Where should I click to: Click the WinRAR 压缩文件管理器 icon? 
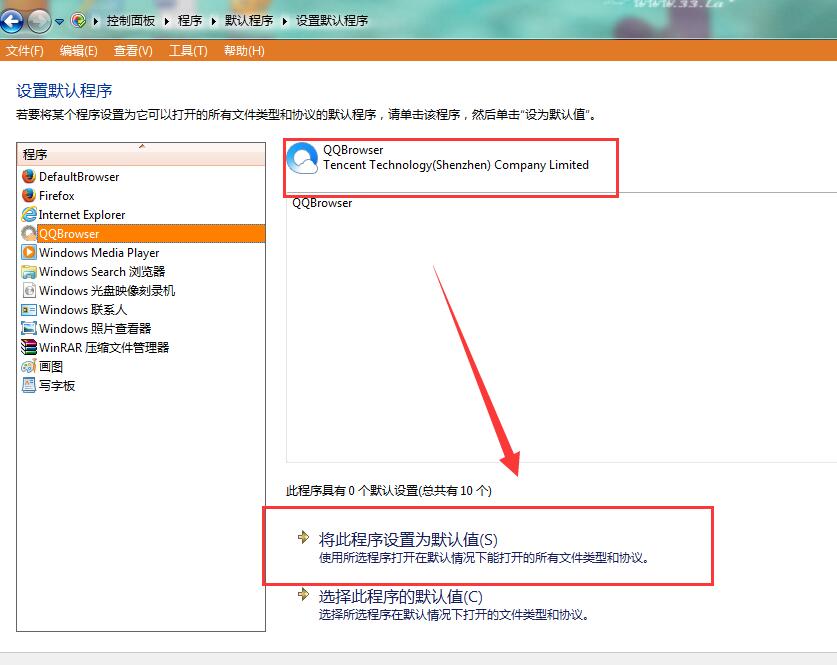point(29,347)
